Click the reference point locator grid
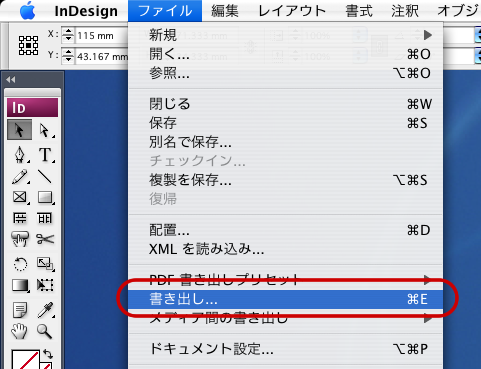Screen dimensions: 481x369 (28, 45)
